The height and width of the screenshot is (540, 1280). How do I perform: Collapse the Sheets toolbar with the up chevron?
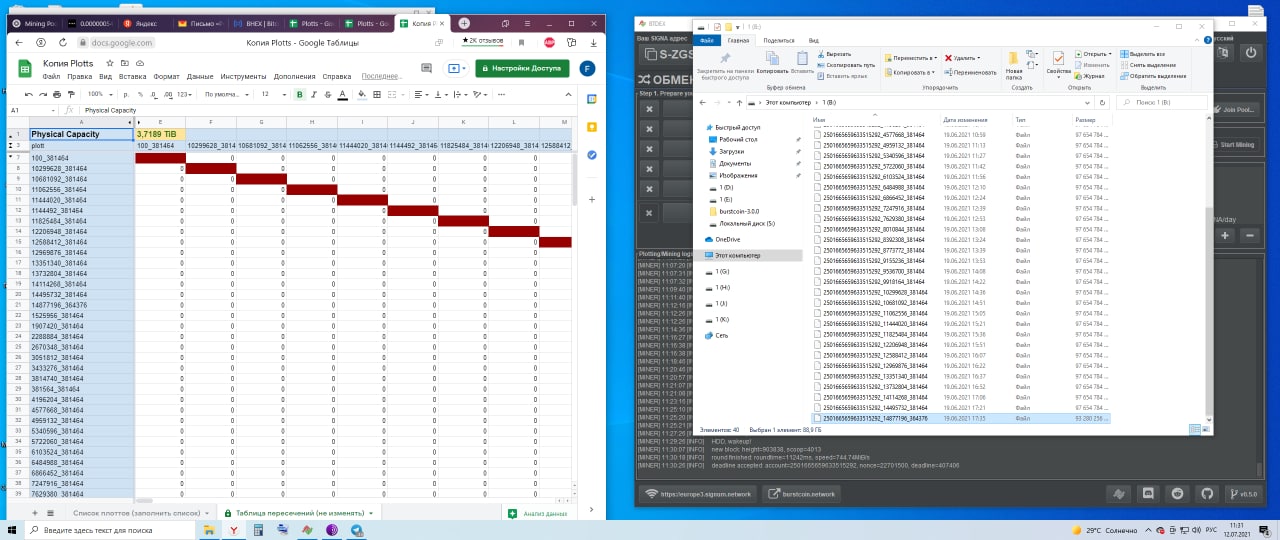tap(566, 94)
